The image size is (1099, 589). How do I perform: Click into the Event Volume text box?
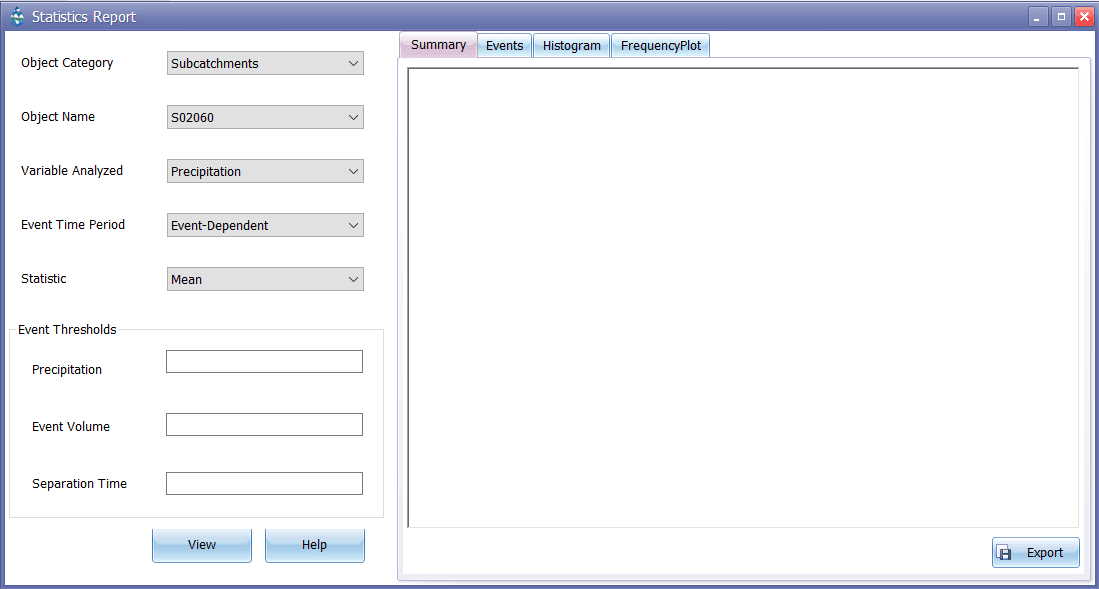coord(264,425)
